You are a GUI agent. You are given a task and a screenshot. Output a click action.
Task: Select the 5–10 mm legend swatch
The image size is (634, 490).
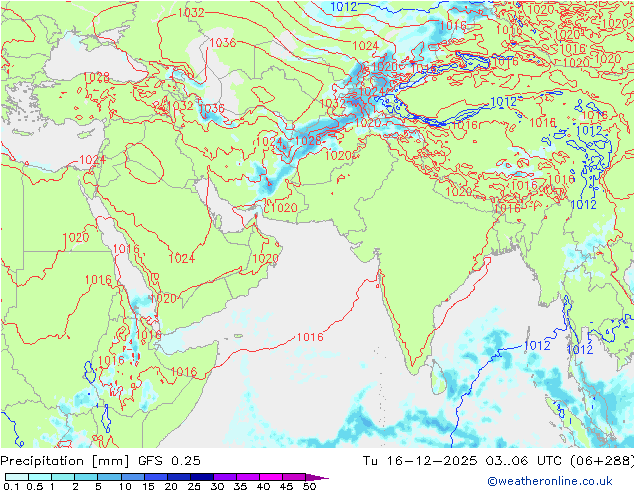coord(109,477)
